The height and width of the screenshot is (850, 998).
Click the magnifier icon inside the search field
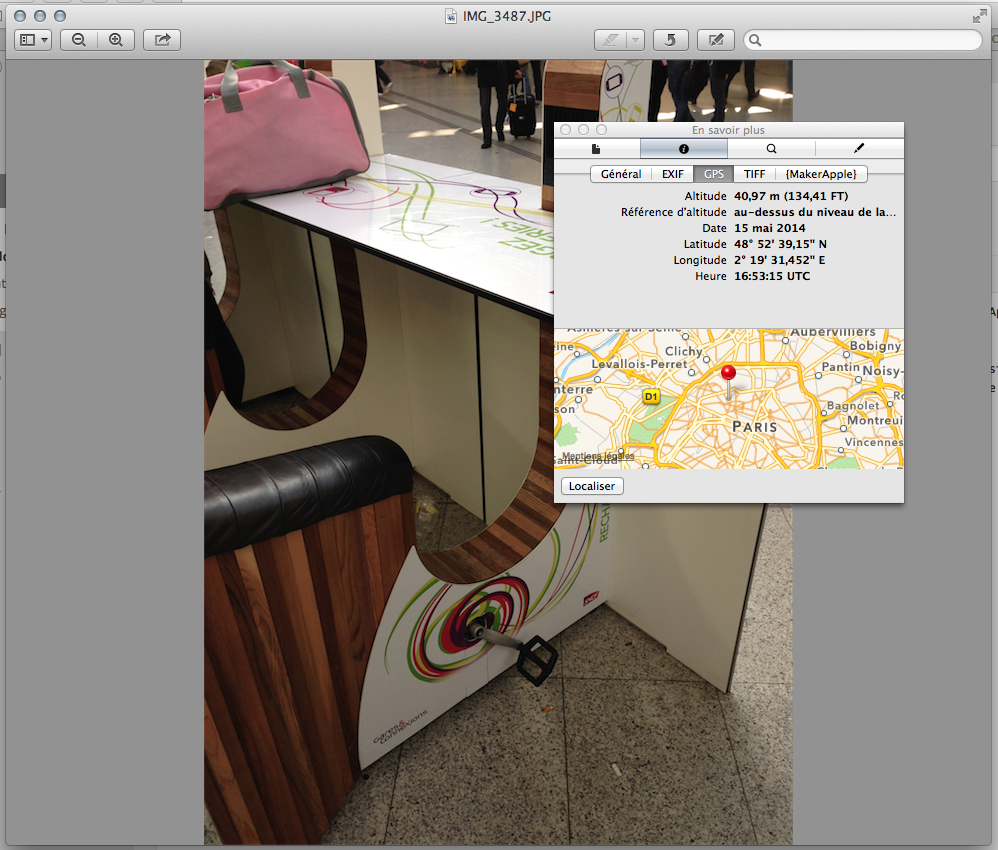coord(755,41)
